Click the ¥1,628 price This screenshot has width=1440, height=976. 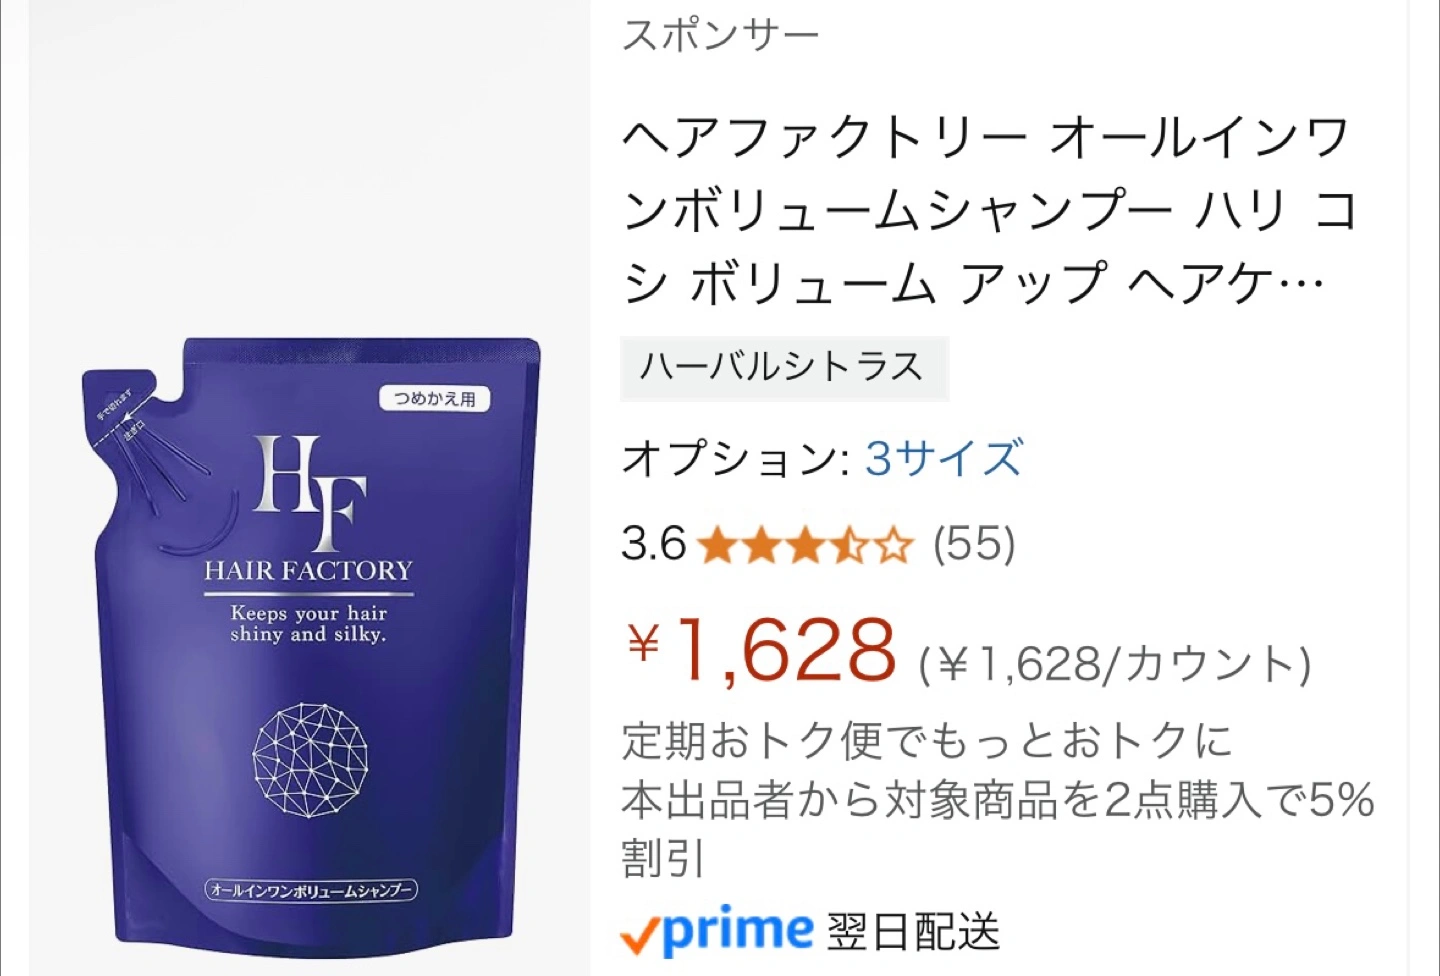pos(761,649)
